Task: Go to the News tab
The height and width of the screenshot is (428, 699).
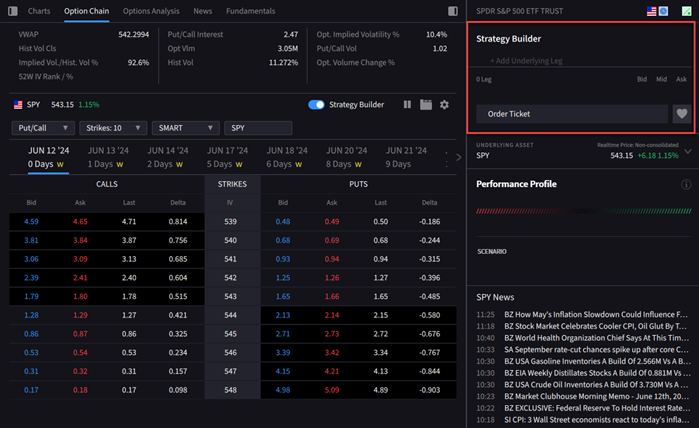Action: click(x=202, y=11)
